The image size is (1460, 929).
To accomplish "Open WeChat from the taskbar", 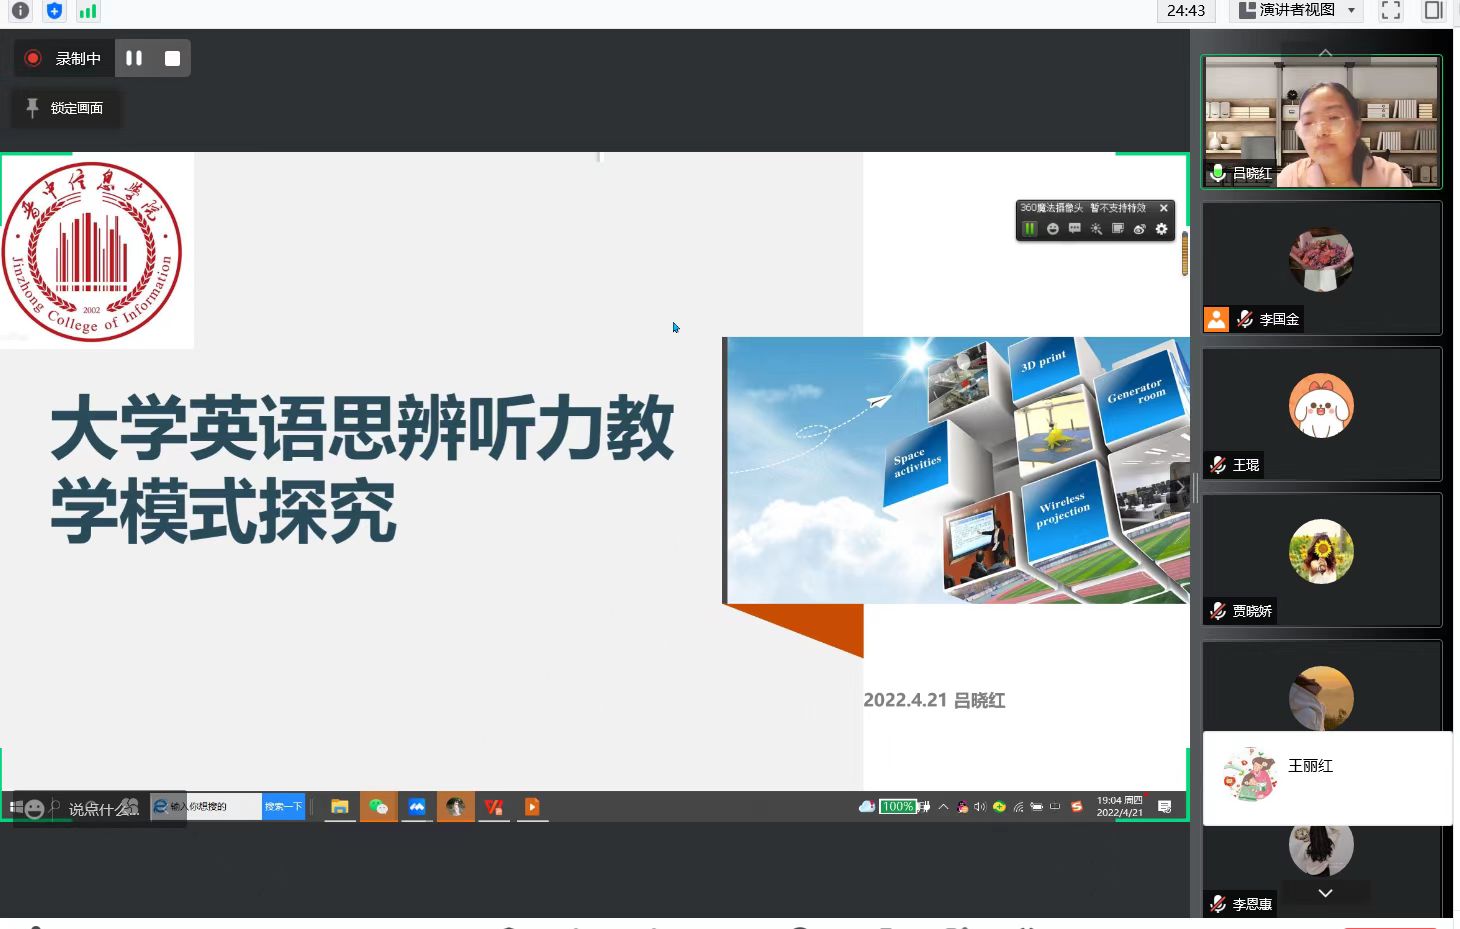I will point(379,807).
